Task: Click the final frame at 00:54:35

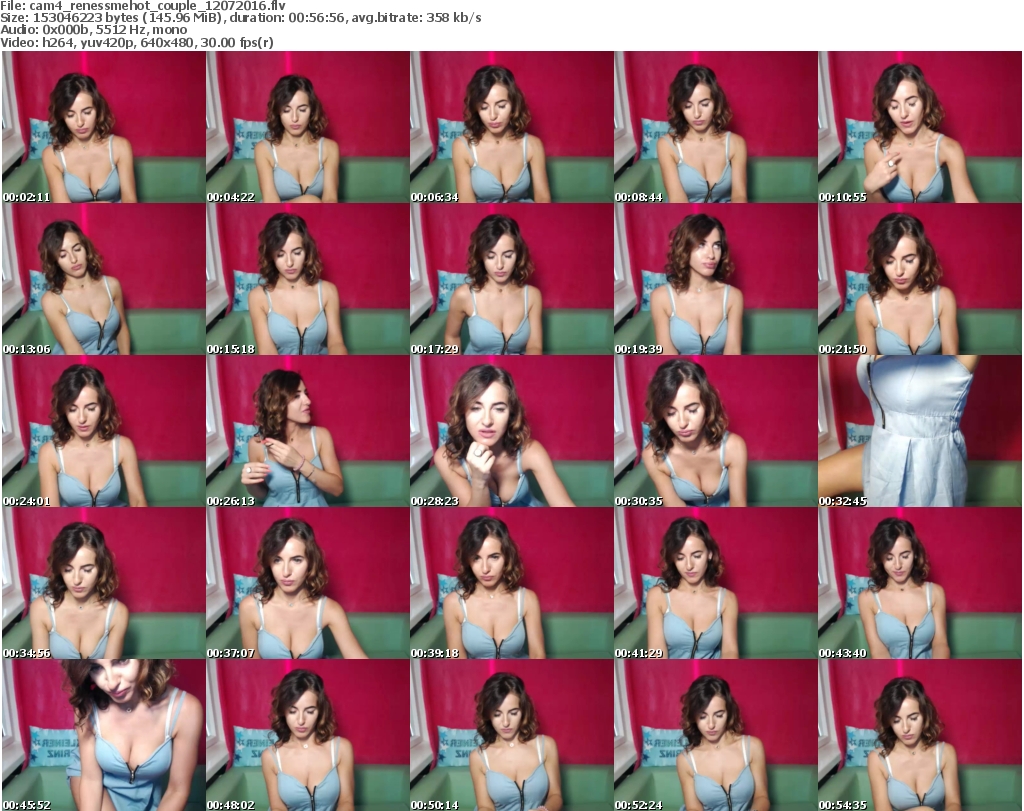Action: [920, 735]
